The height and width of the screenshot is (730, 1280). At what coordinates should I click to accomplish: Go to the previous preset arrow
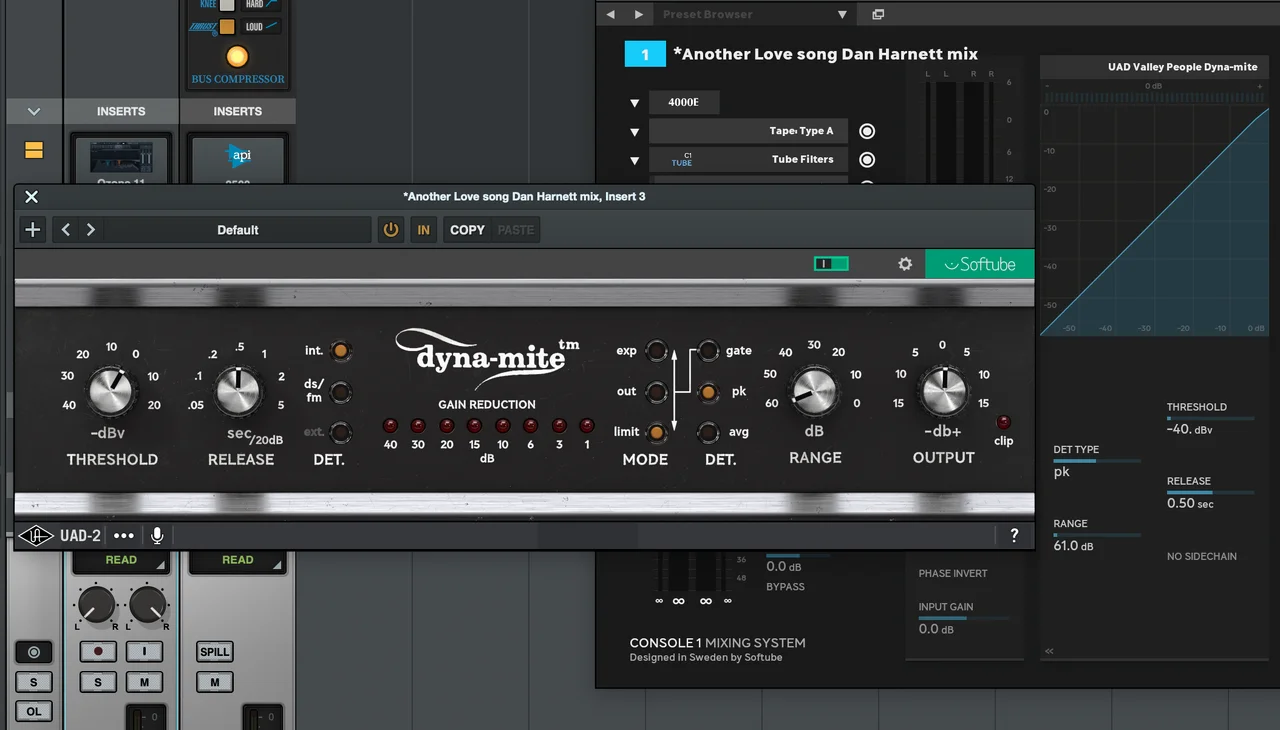(x=66, y=230)
